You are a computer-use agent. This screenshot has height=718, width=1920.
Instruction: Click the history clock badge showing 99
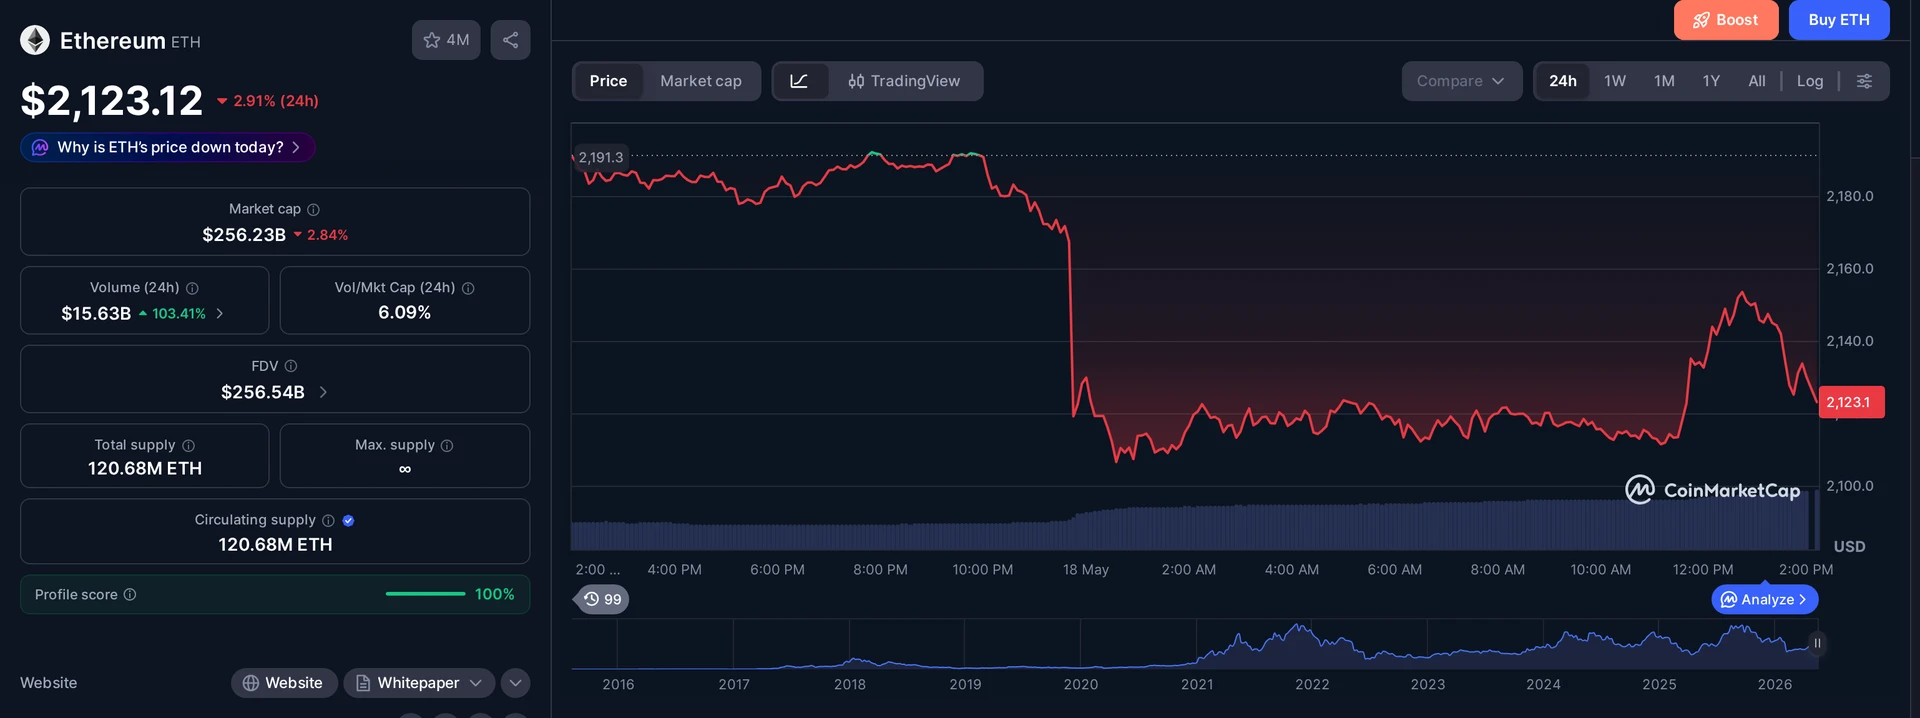coord(602,599)
